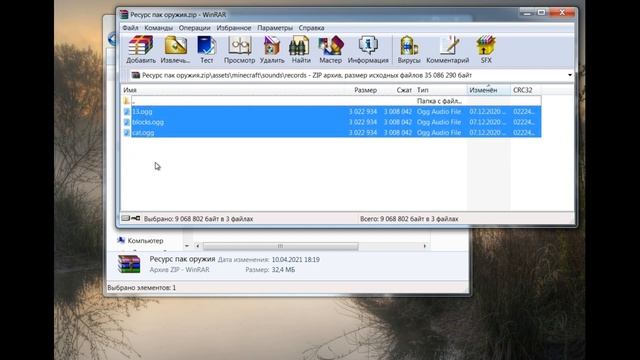This screenshot has width=640, height=360.
Task: Open the Операции menu
Action: click(194, 28)
